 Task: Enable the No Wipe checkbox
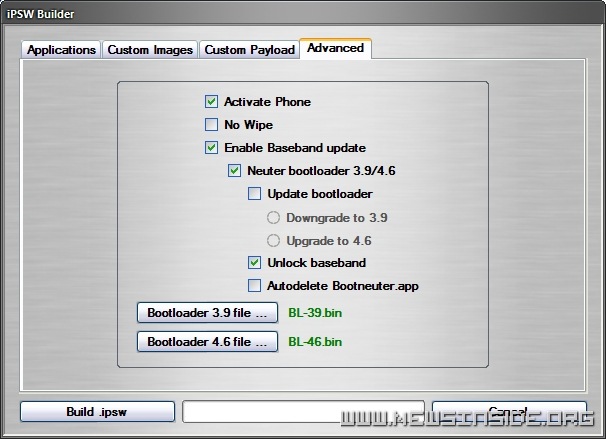(x=211, y=125)
